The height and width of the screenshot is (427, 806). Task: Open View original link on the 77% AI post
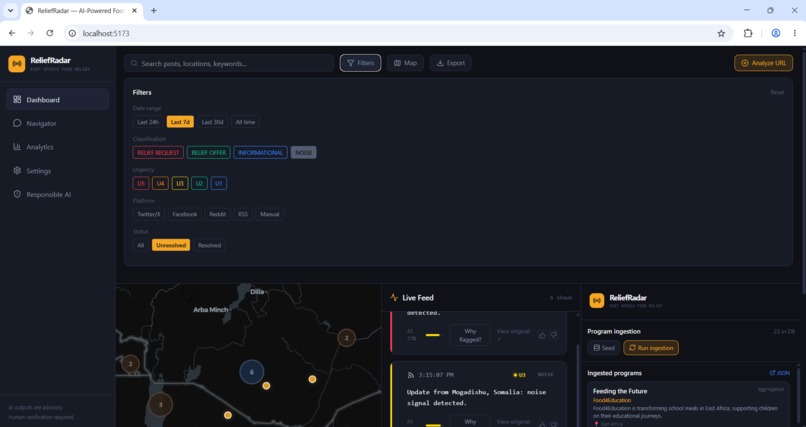513,335
